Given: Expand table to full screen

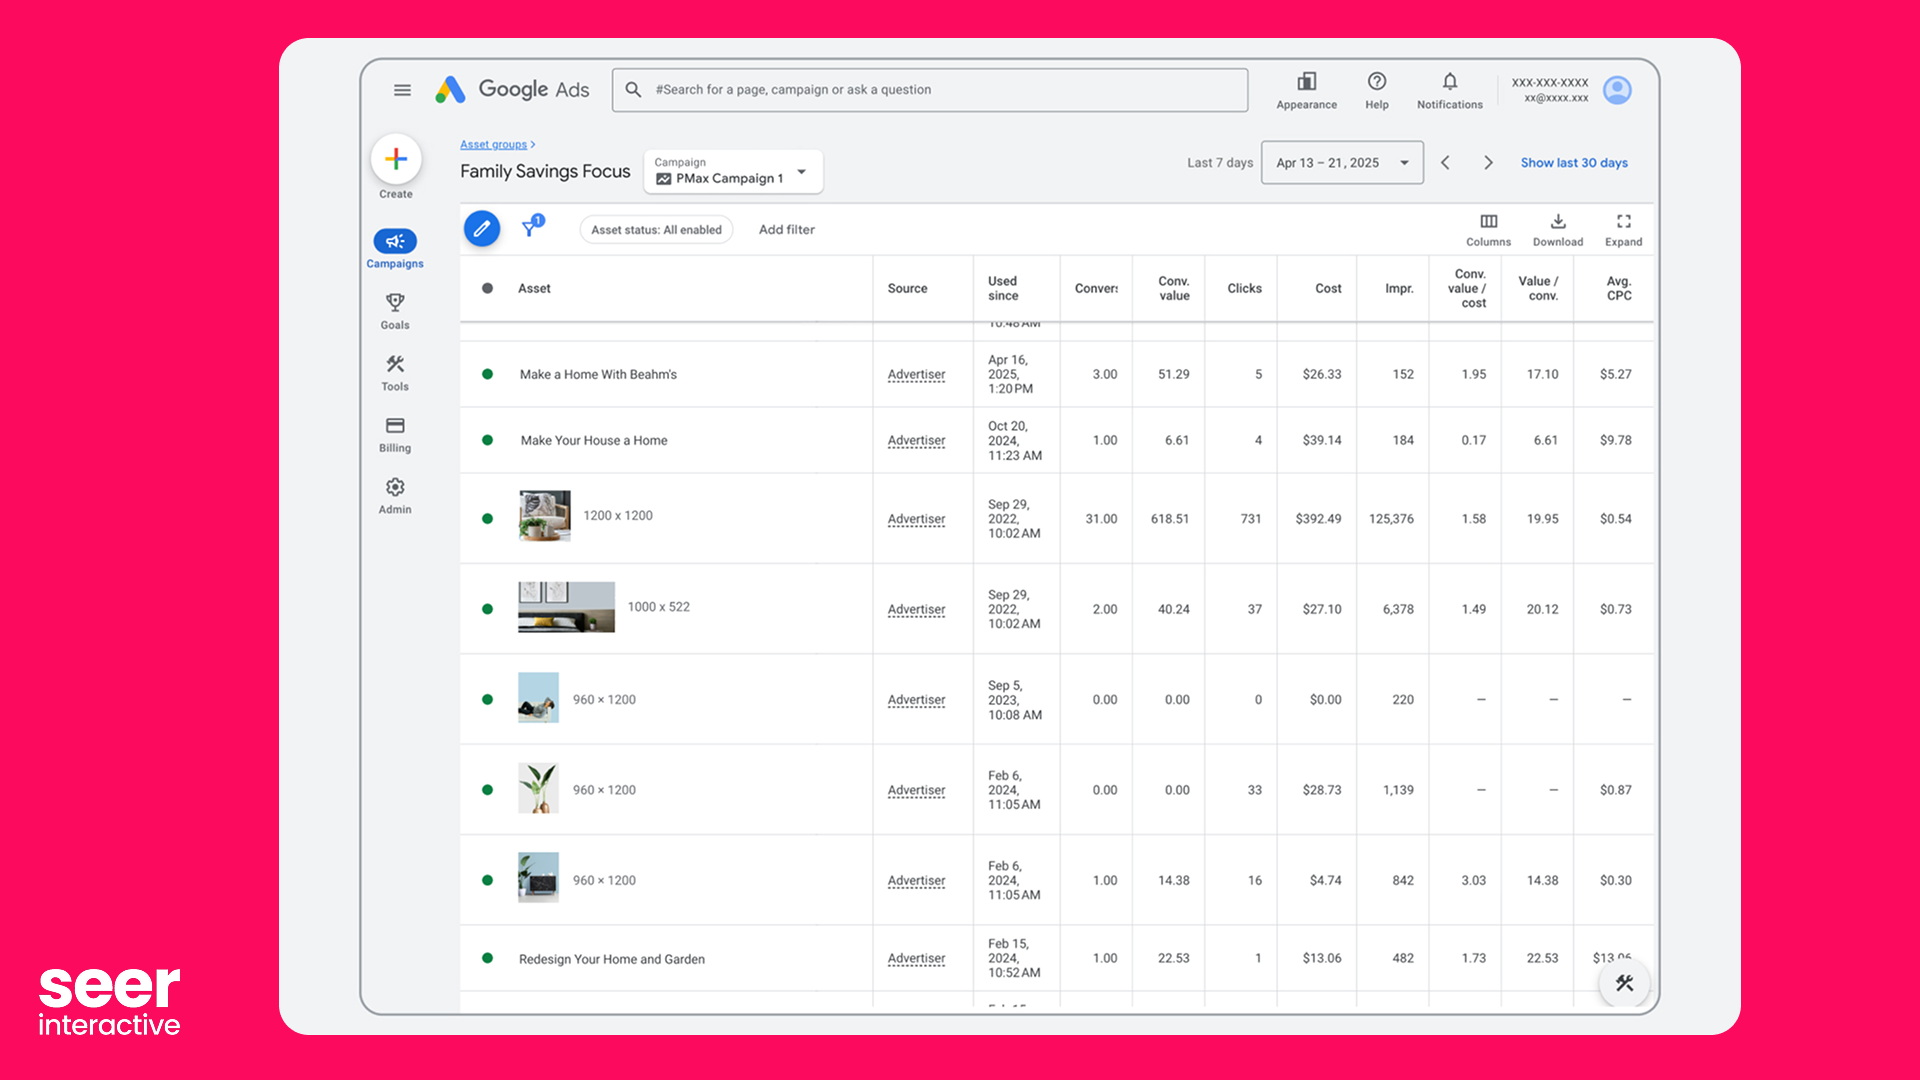Looking at the screenshot, I should pos(1623,222).
